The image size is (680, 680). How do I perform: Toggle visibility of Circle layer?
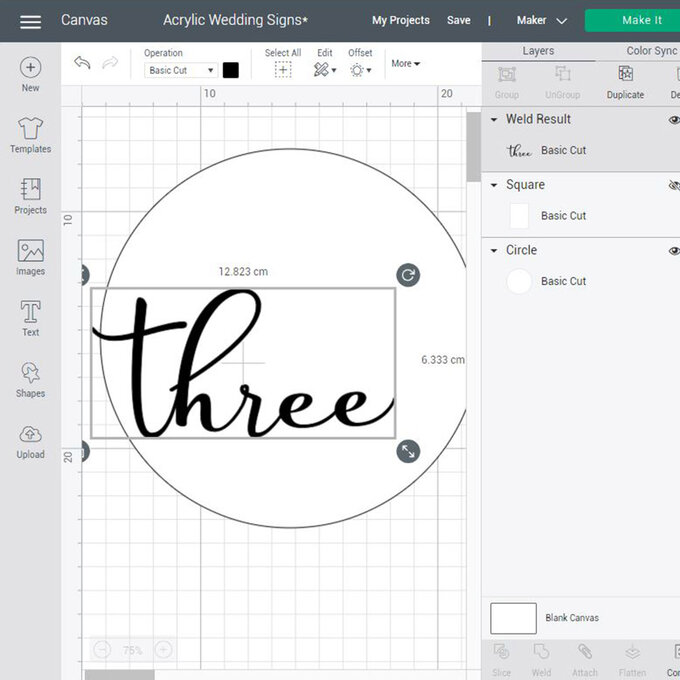[673, 251]
